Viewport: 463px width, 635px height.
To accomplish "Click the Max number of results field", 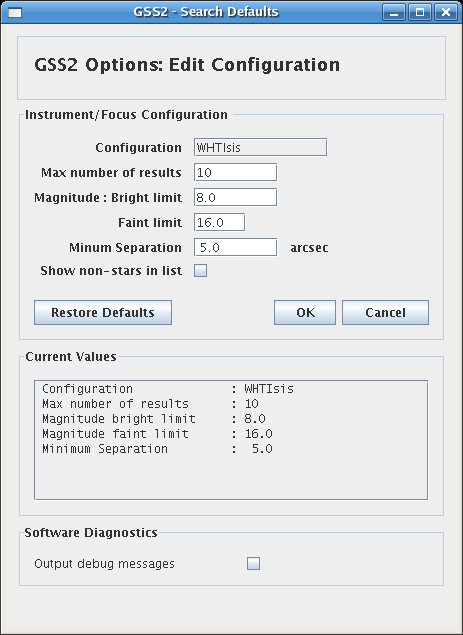I will 235,173.
